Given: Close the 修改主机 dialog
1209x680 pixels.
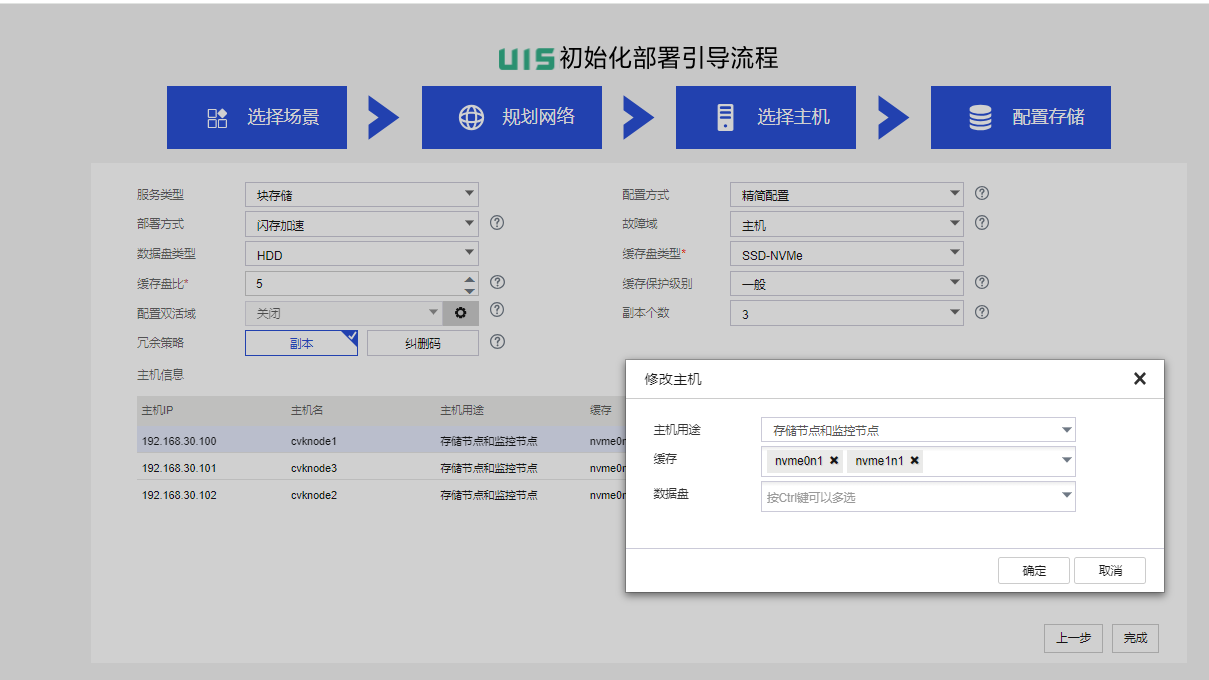Looking at the screenshot, I should [1139, 379].
